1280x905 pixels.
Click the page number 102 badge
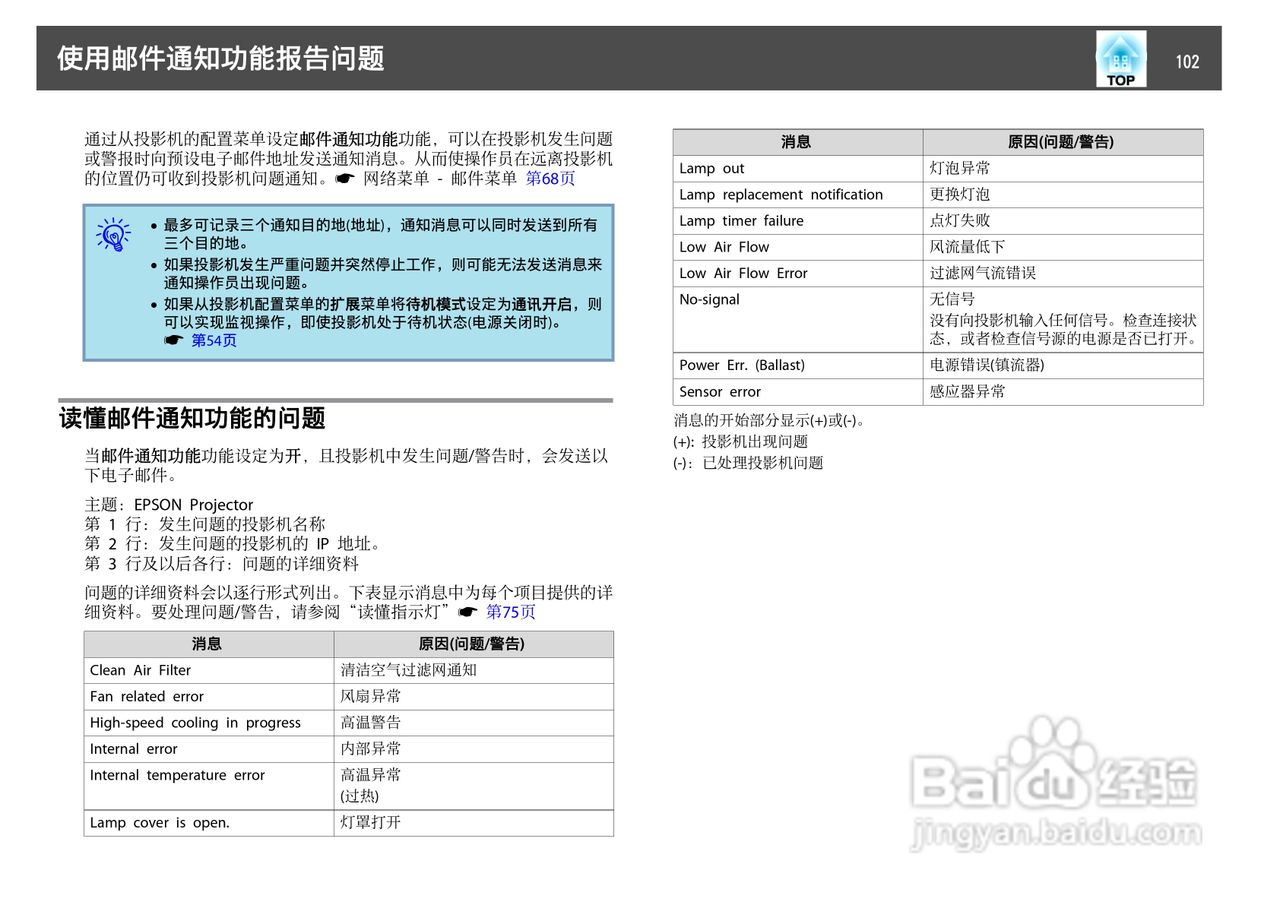coord(1188,61)
